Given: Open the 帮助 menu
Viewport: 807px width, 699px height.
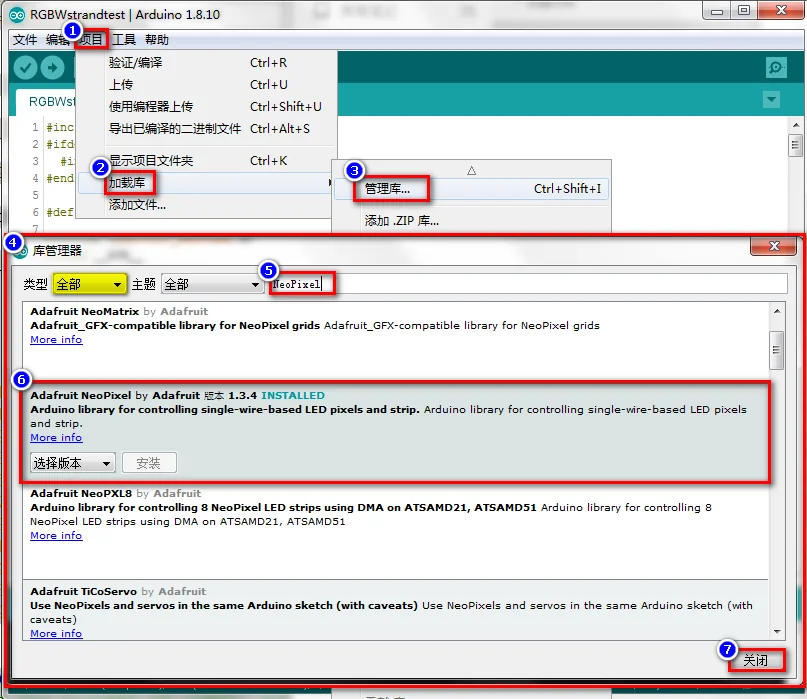Looking at the screenshot, I should (156, 40).
